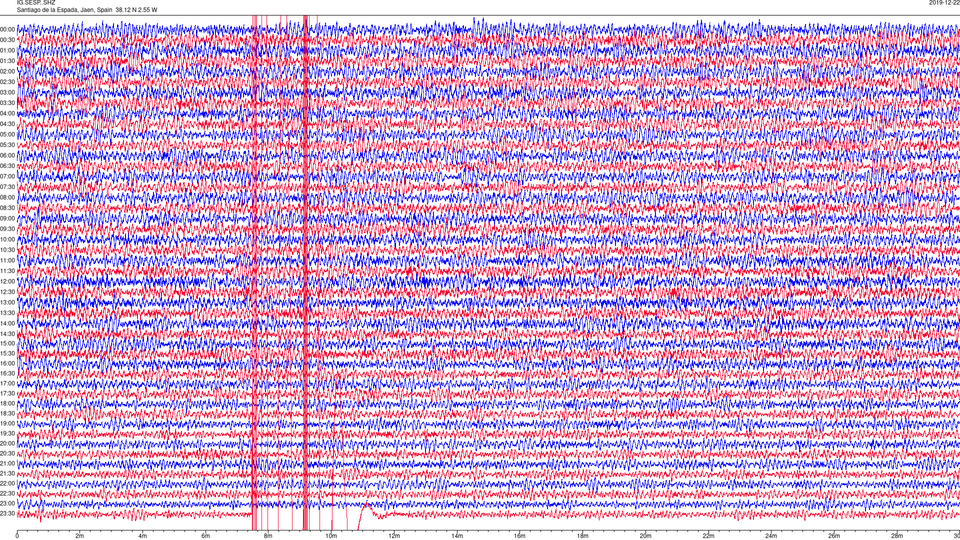Select the 19:30 time row label
960x540 pixels.
point(8,433)
